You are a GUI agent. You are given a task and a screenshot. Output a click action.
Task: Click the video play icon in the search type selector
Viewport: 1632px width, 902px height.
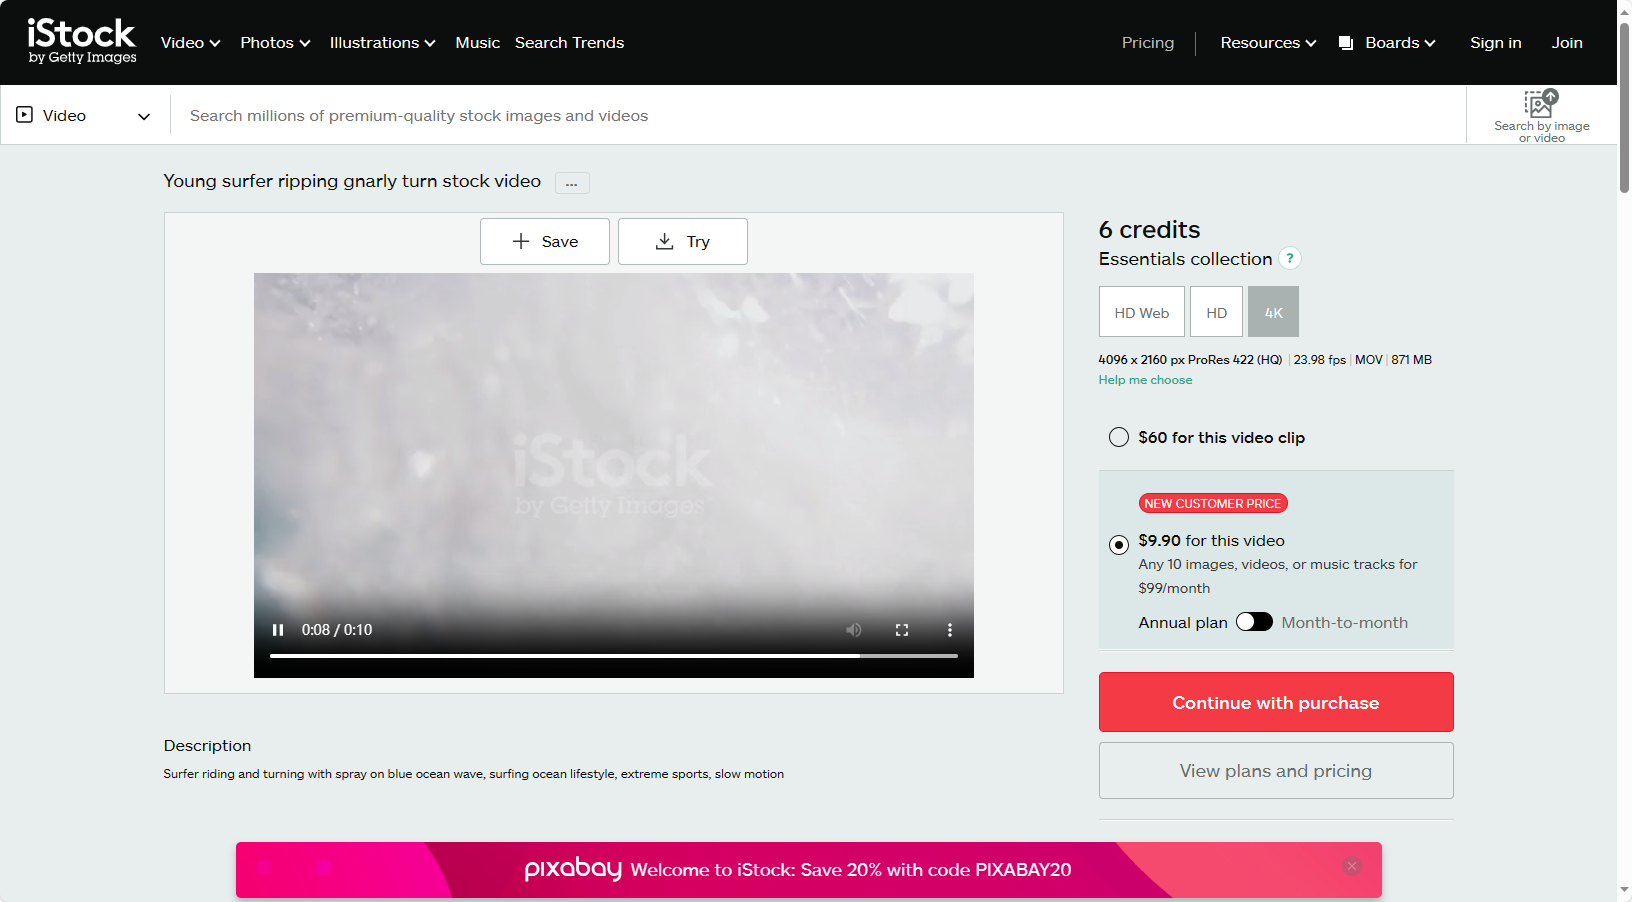tap(25, 115)
